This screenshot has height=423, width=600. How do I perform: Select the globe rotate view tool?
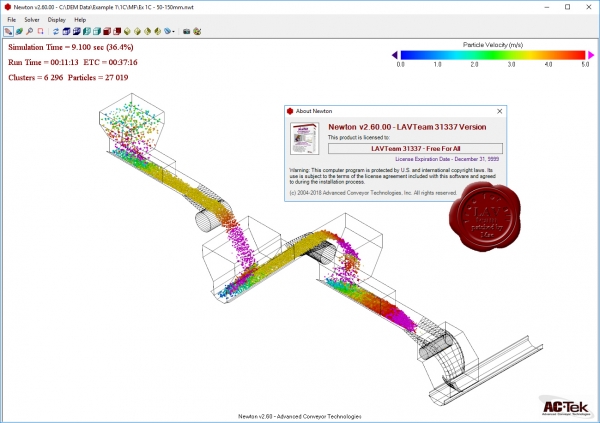19,31
